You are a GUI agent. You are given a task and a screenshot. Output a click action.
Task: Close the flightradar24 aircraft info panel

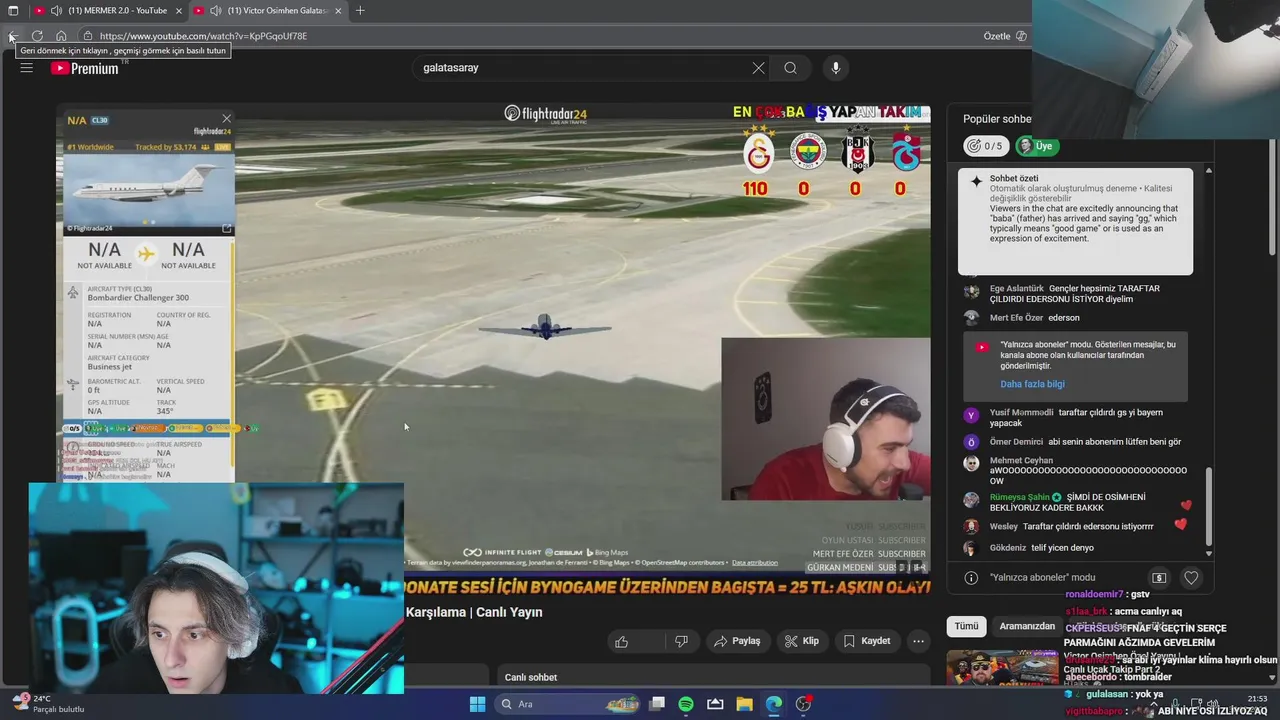[x=226, y=119]
